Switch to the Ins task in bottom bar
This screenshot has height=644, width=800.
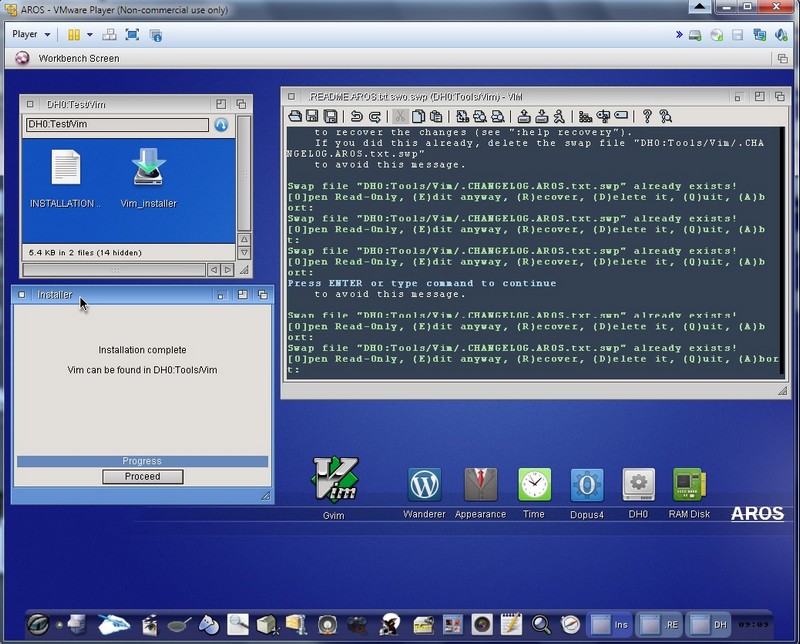click(x=610, y=624)
